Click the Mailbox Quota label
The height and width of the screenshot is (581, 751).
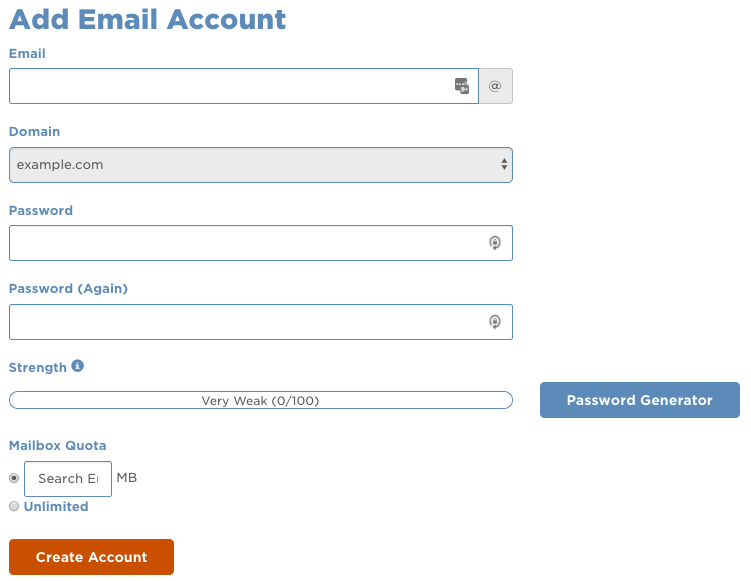[x=57, y=445]
